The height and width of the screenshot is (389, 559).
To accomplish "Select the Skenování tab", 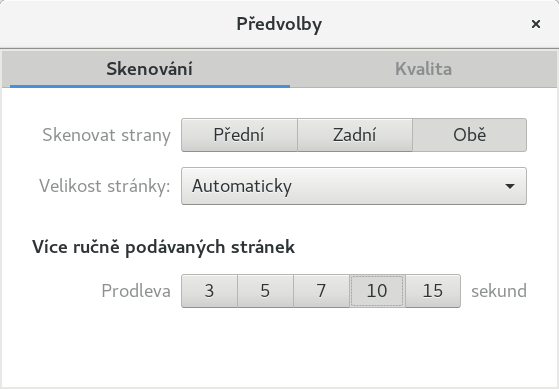I will [149, 69].
